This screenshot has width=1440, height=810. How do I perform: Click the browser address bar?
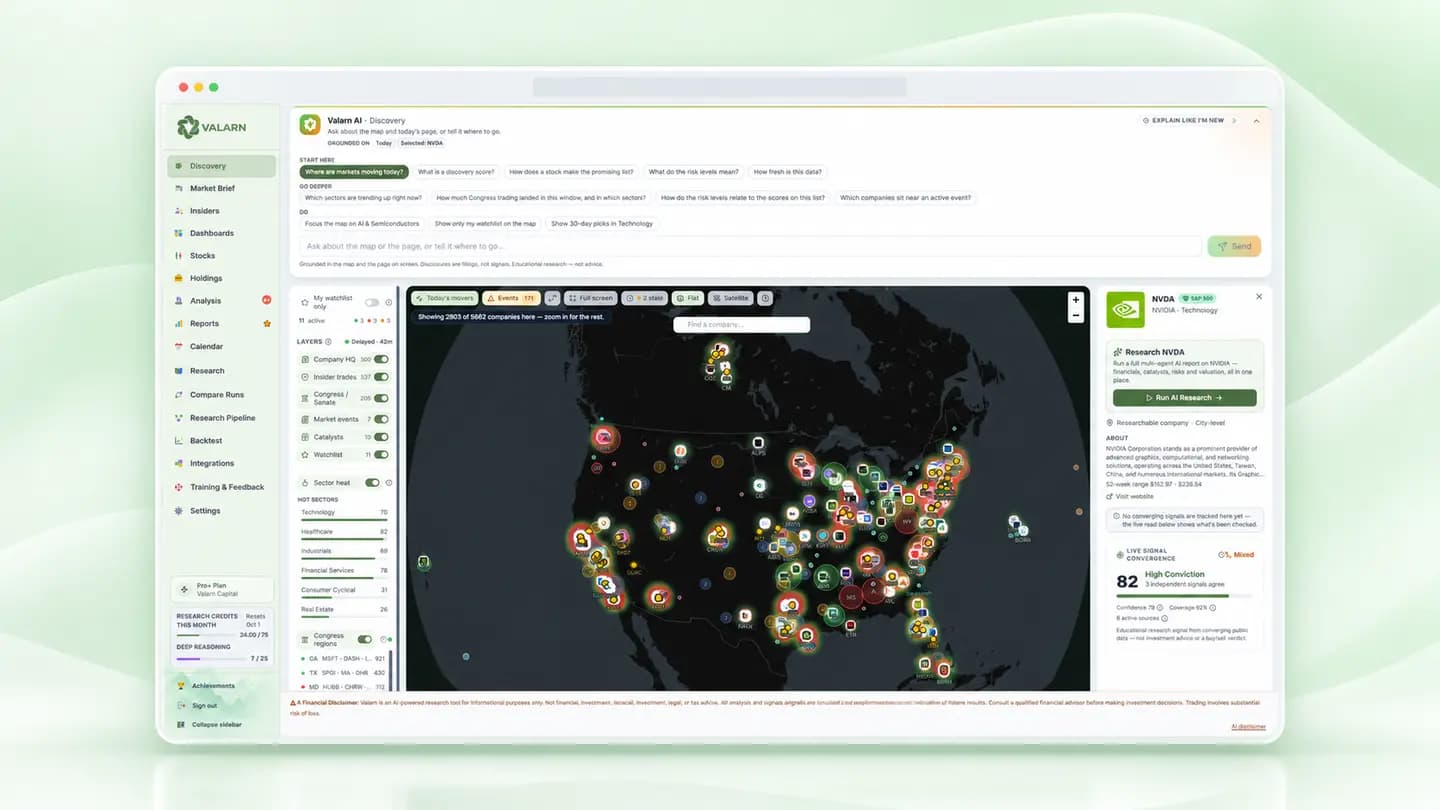click(x=719, y=87)
